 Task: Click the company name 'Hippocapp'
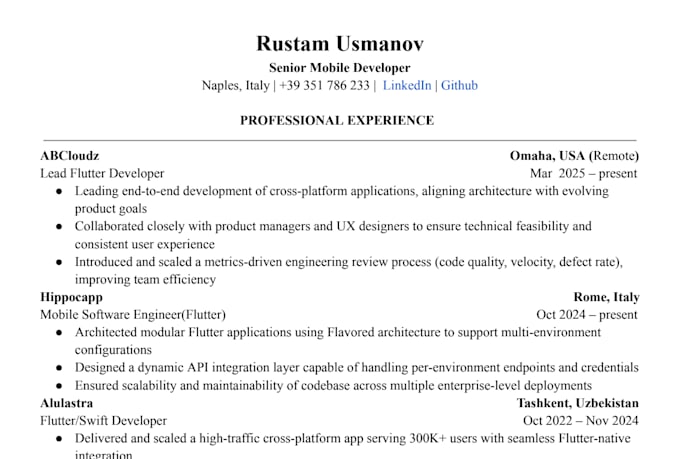click(x=72, y=297)
